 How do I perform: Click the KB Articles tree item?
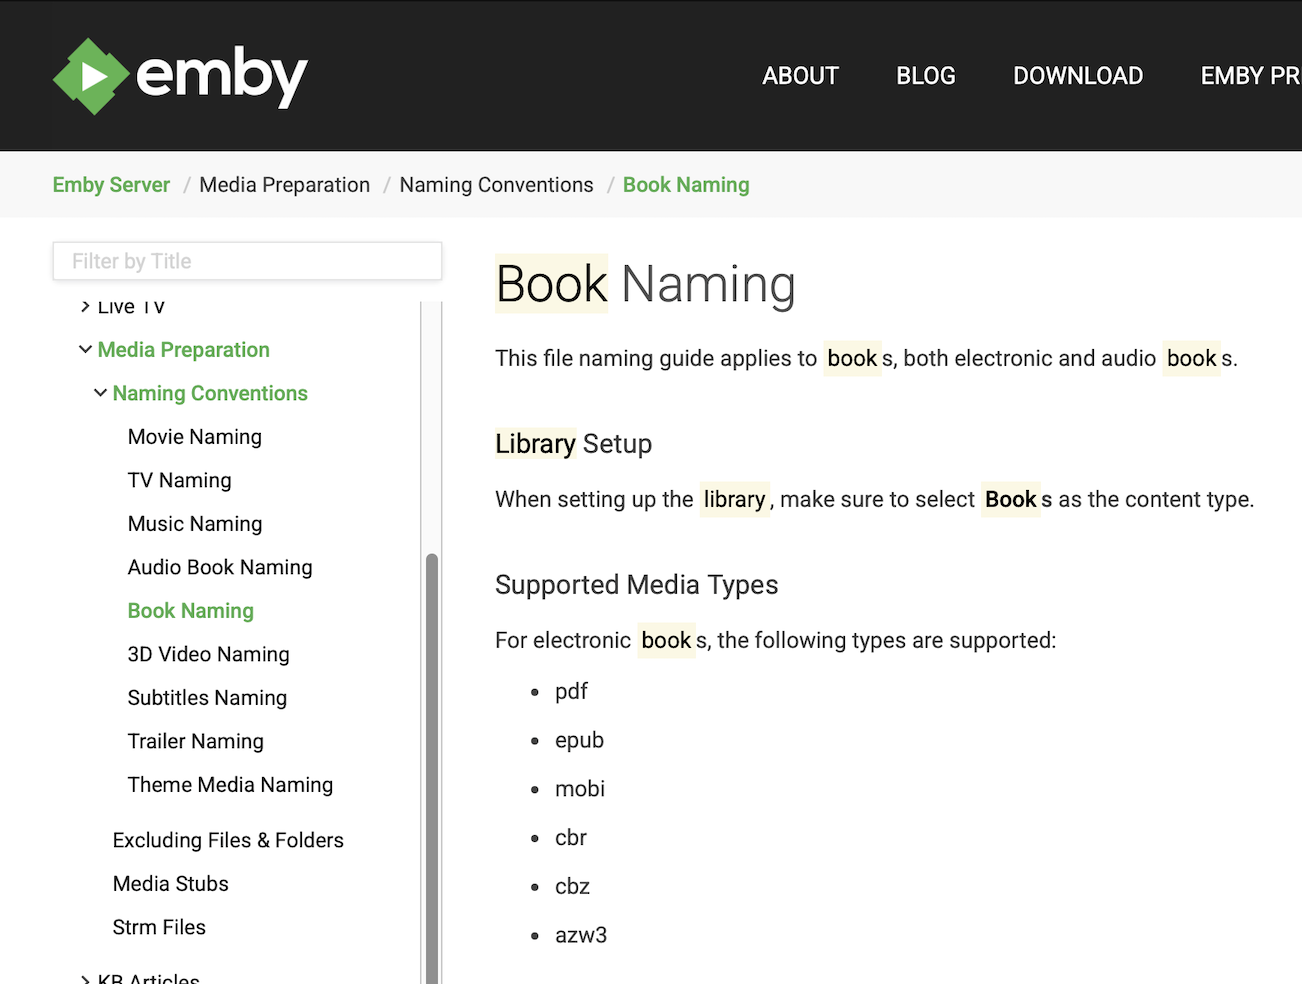[x=149, y=978]
